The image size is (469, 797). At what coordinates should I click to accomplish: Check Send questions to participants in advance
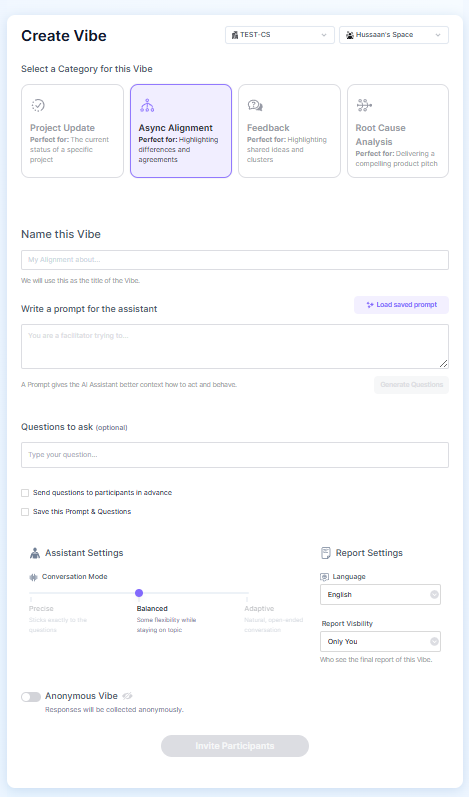tap(25, 493)
